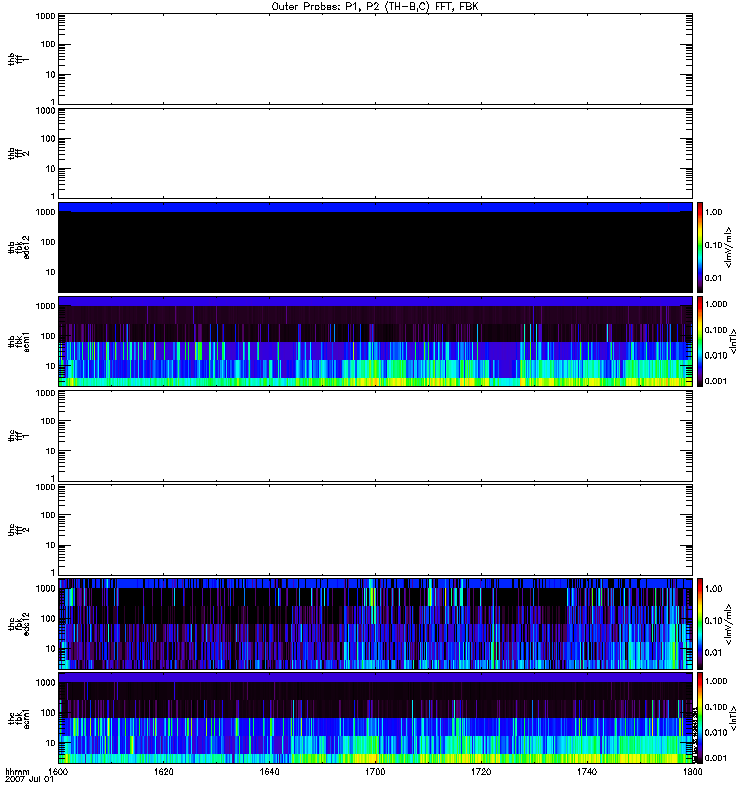Click the THC electric field mV/m color bar
Viewport: 750px width, 800px height.
[x=702, y=623]
